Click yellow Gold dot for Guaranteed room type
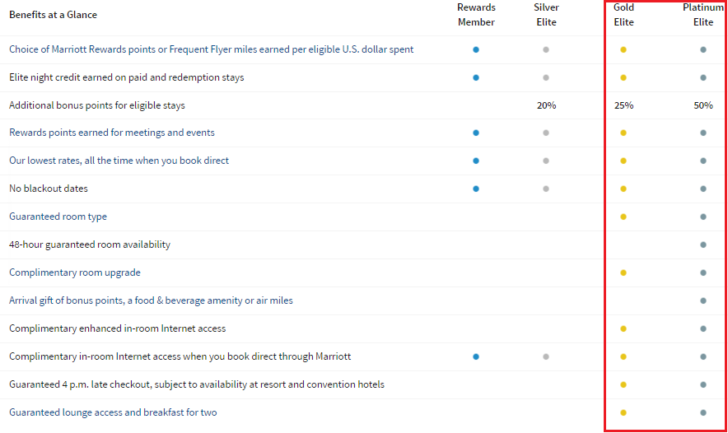 [x=624, y=217]
